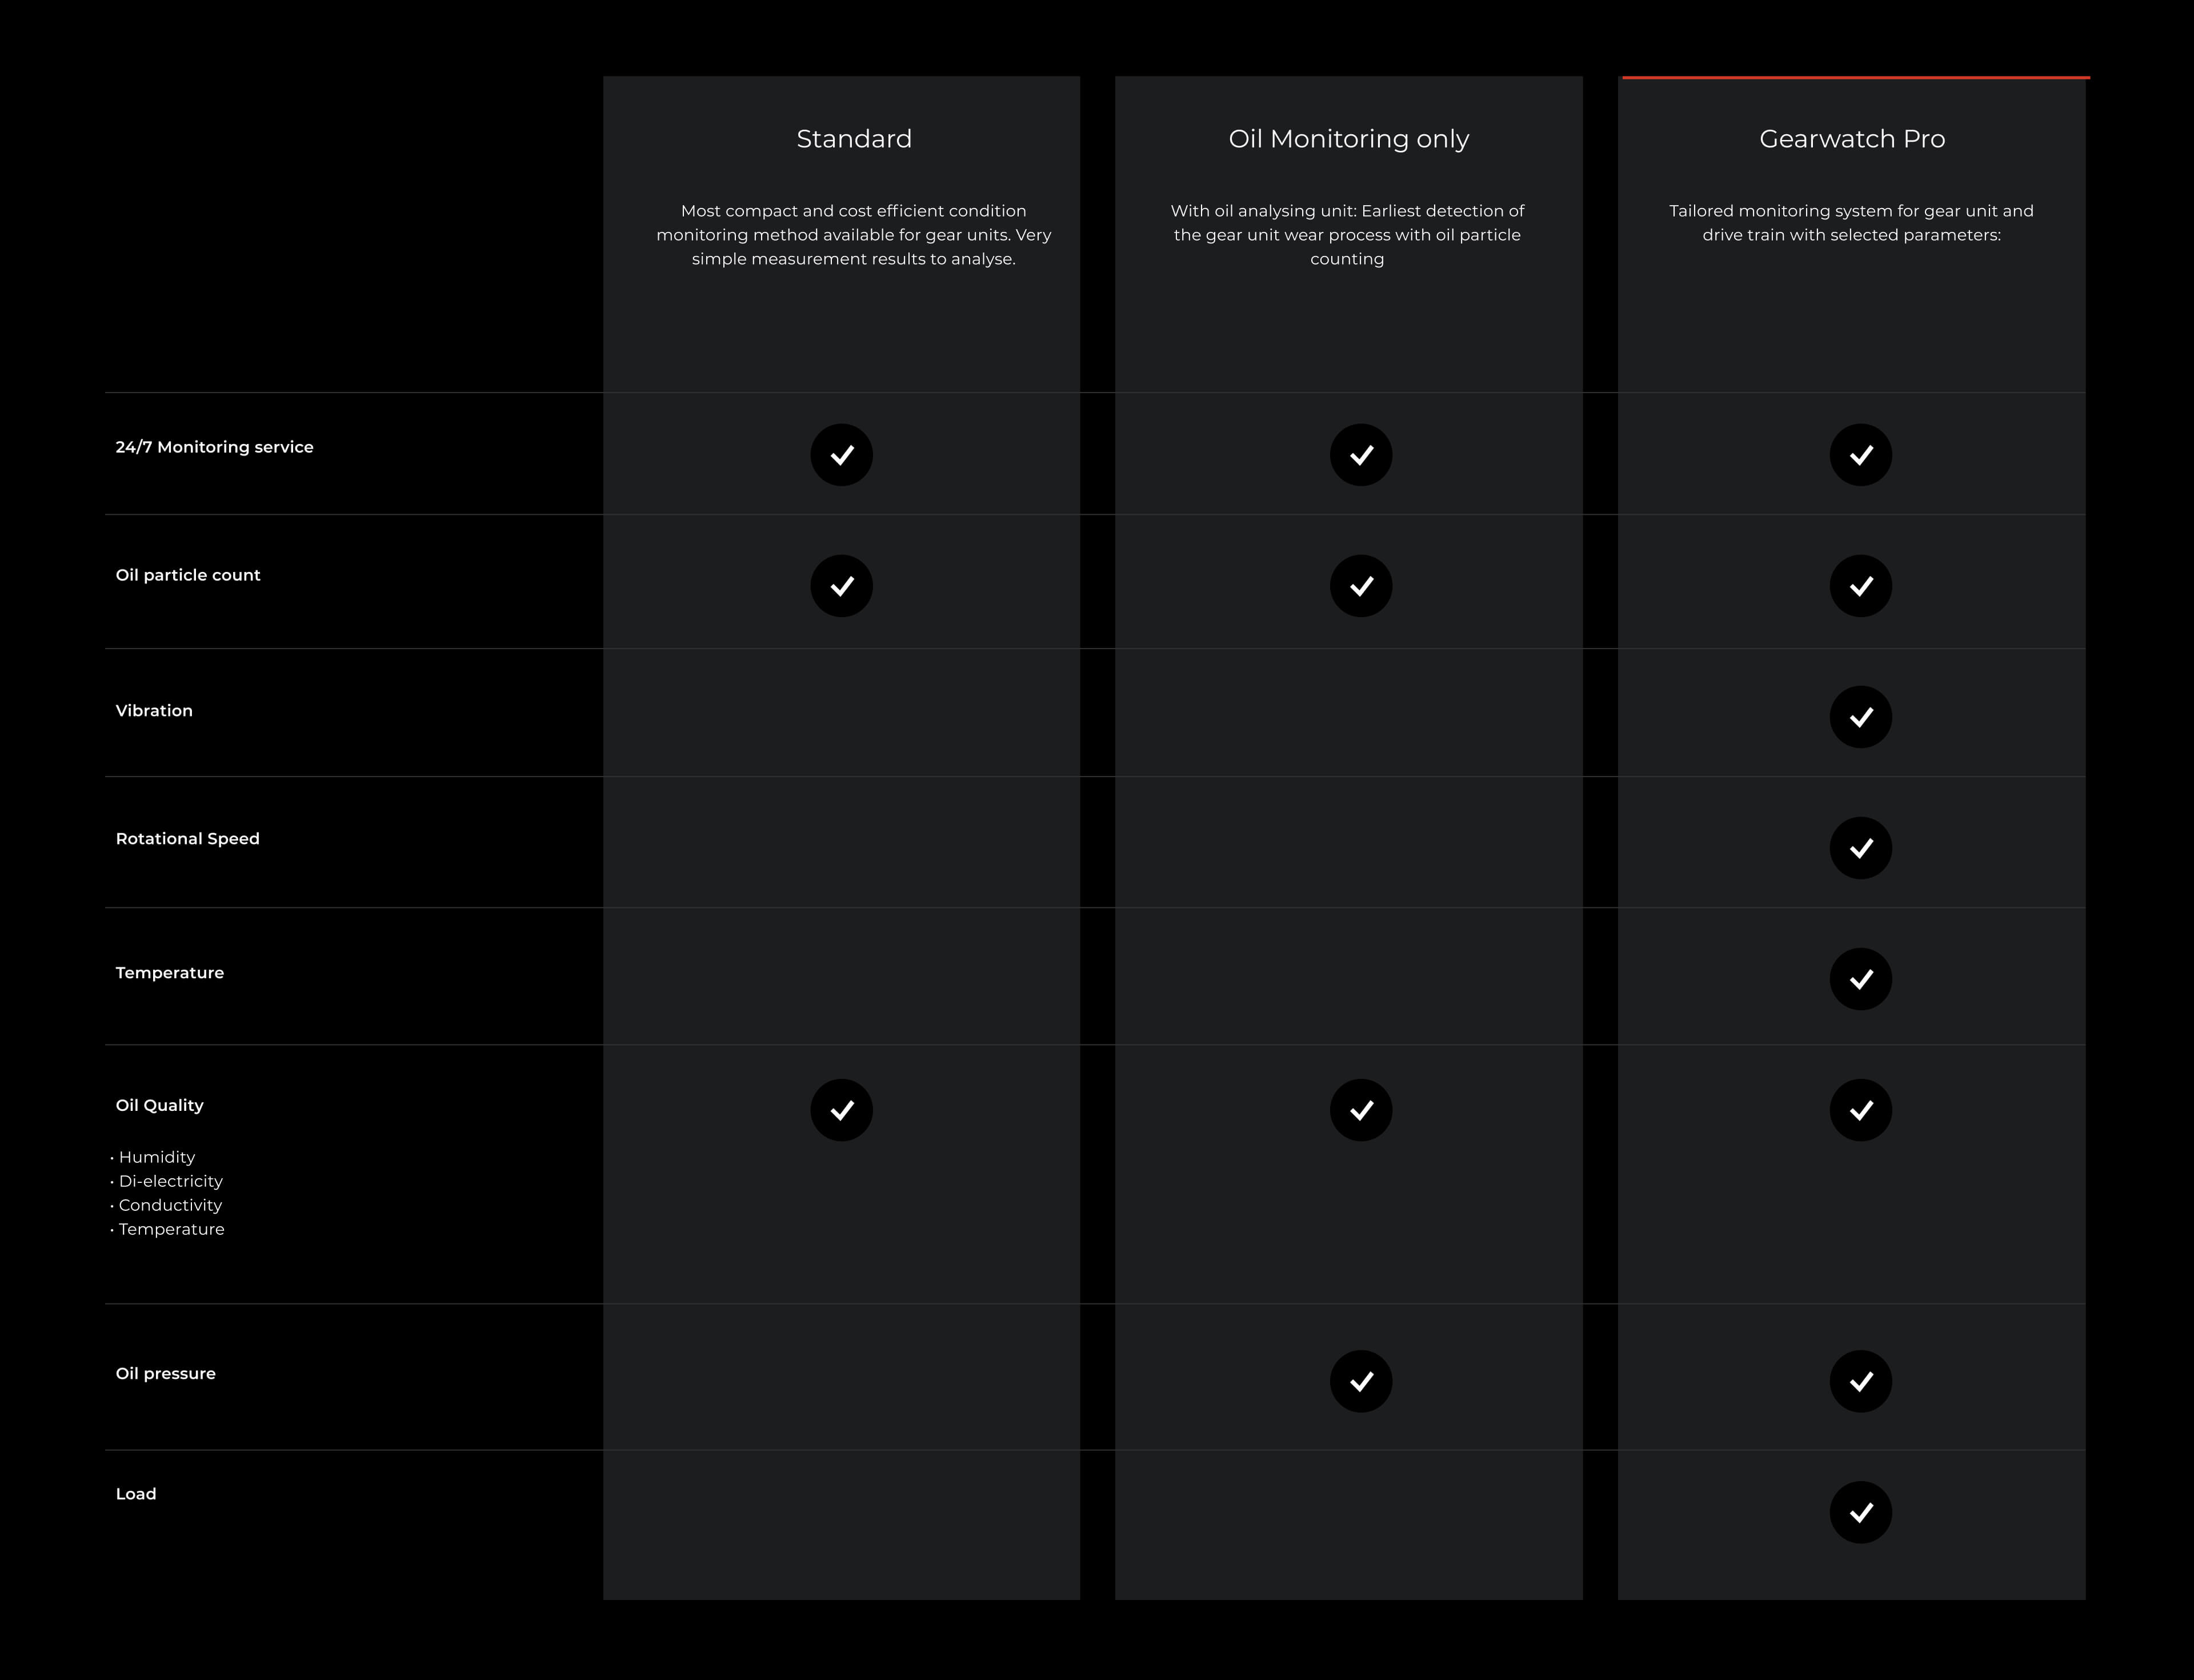Click the Gearwatch Pro Oil Quality checkmark
The height and width of the screenshot is (1680, 2194).
coord(1861,1110)
